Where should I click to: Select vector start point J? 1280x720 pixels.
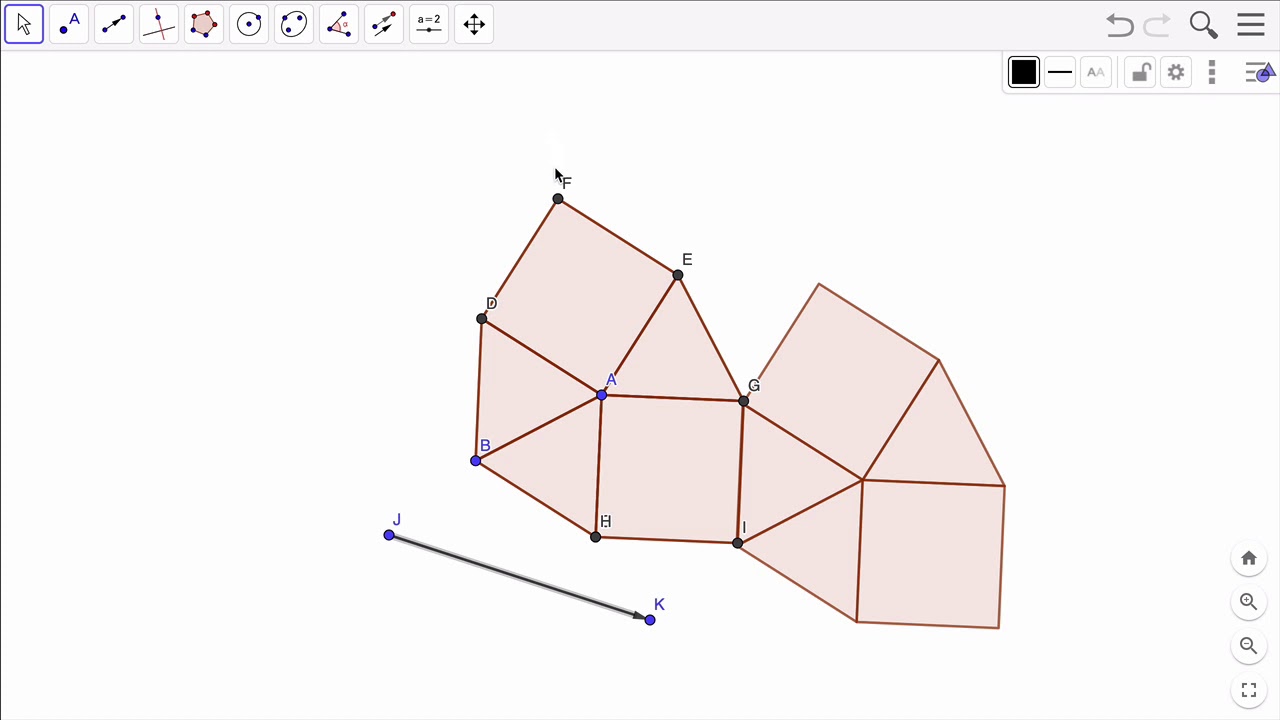point(389,536)
